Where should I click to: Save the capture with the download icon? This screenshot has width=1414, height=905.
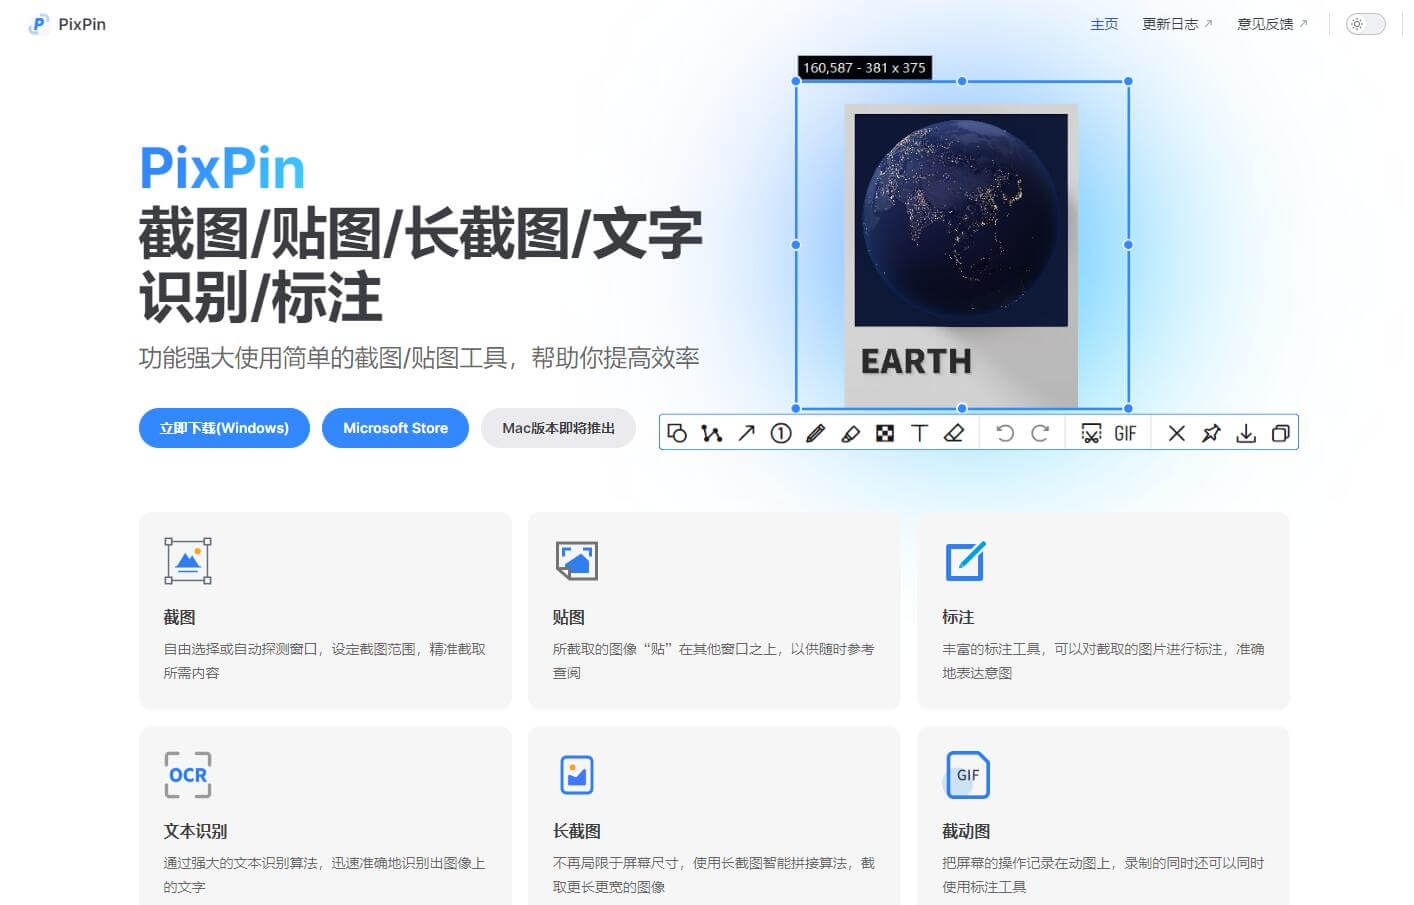[1246, 432]
